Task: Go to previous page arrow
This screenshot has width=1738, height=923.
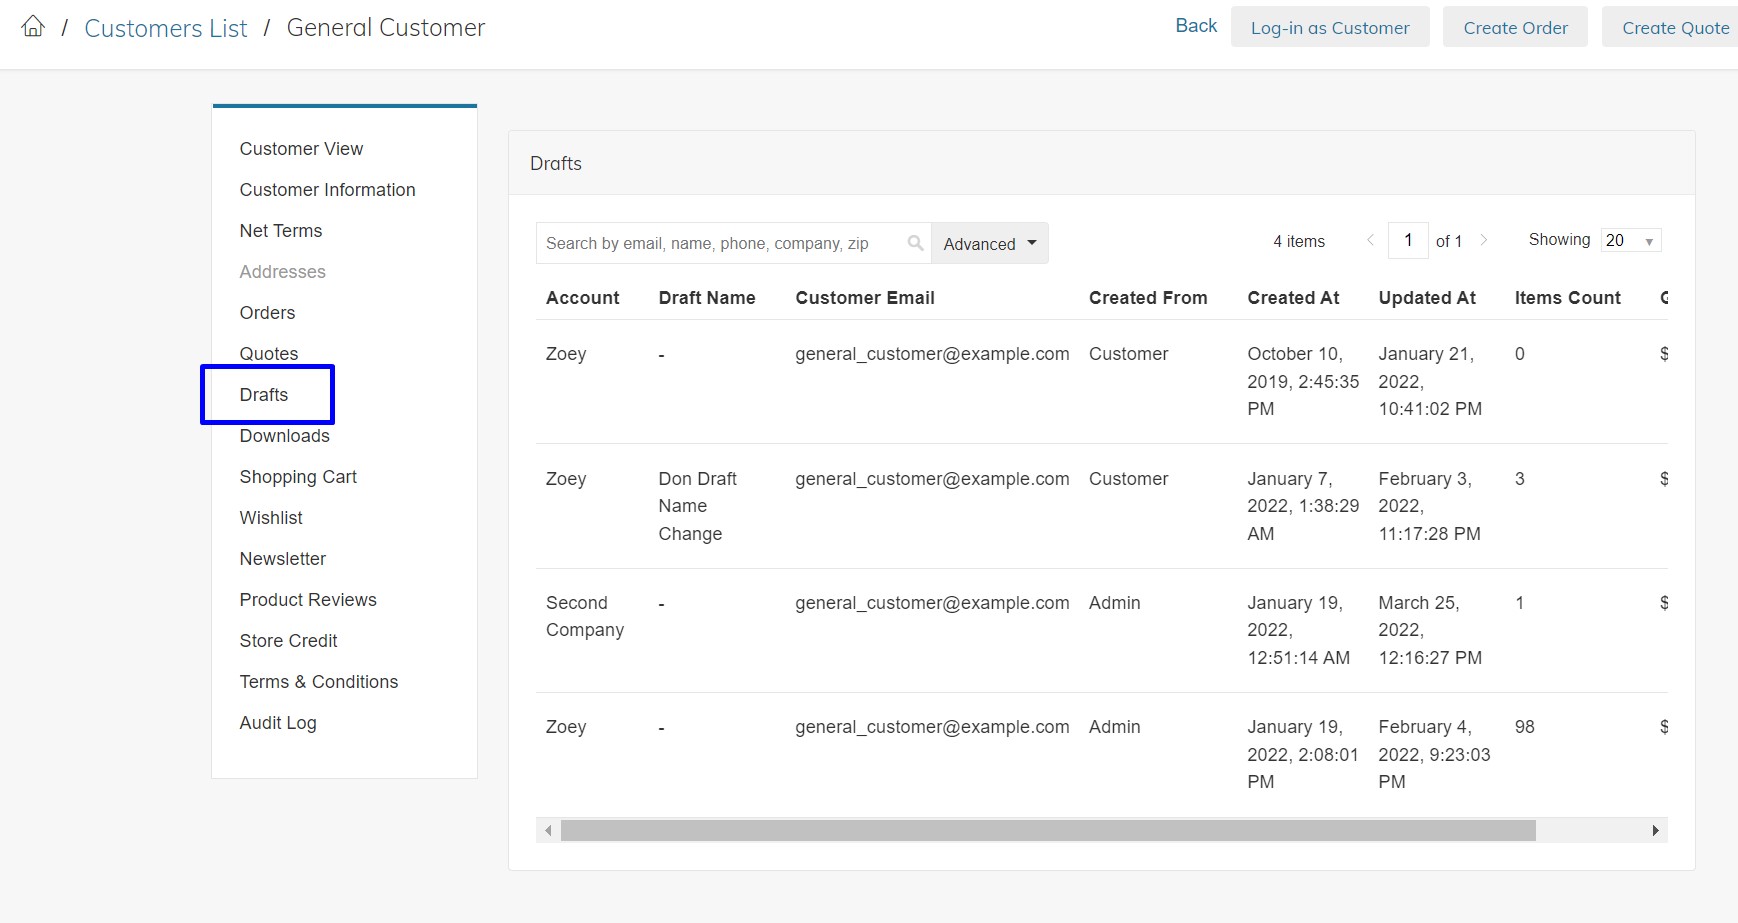Action: 1370,240
